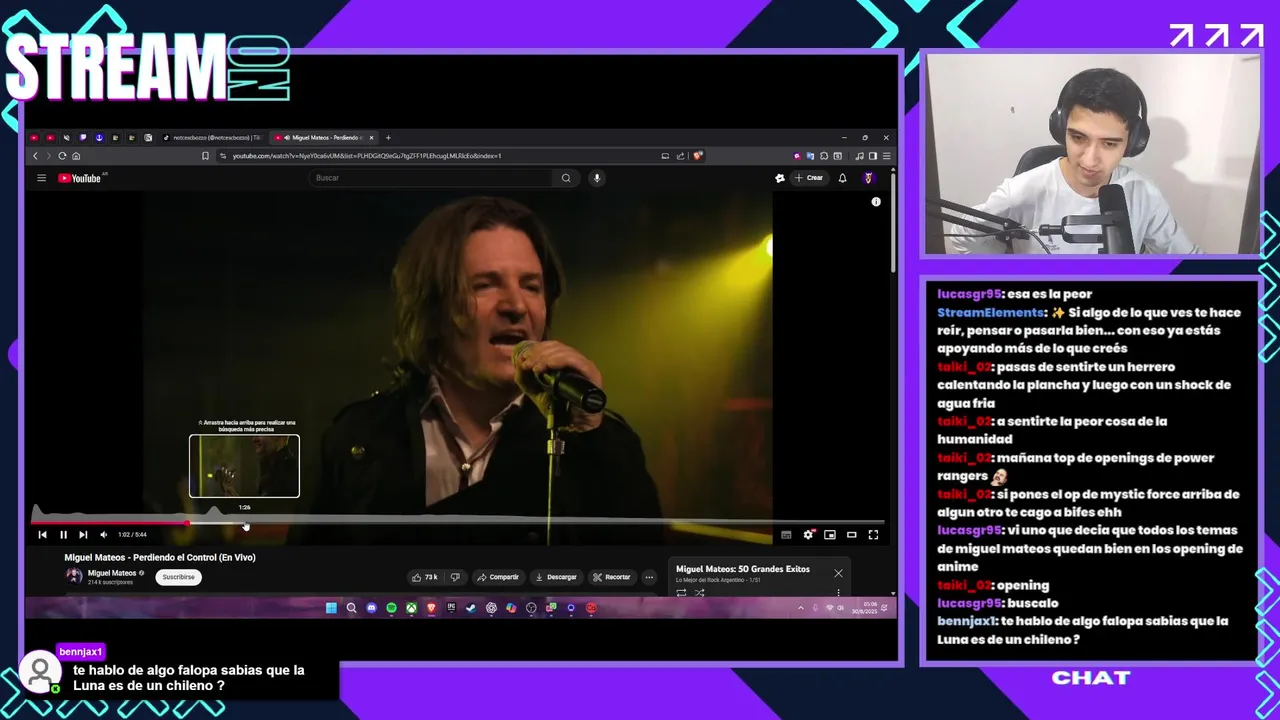
Task: Subscribe with the Suscribirse button
Action: [179, 577]
